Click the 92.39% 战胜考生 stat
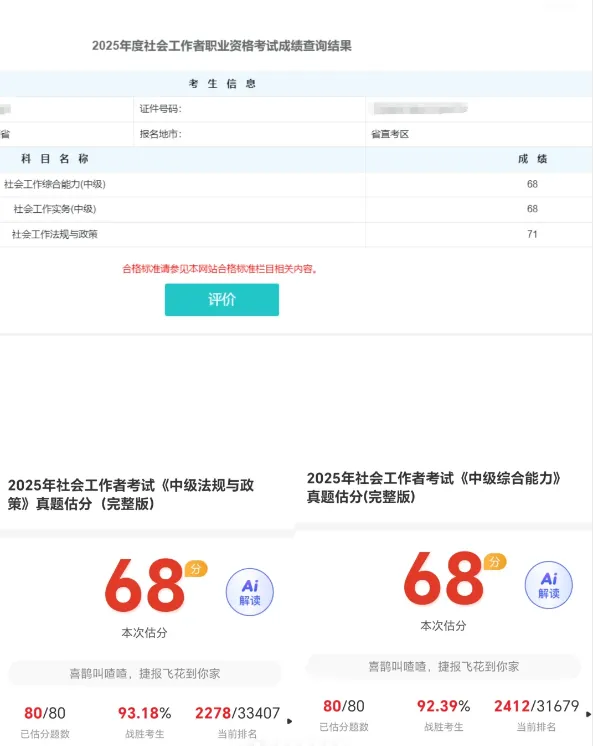 444,715
